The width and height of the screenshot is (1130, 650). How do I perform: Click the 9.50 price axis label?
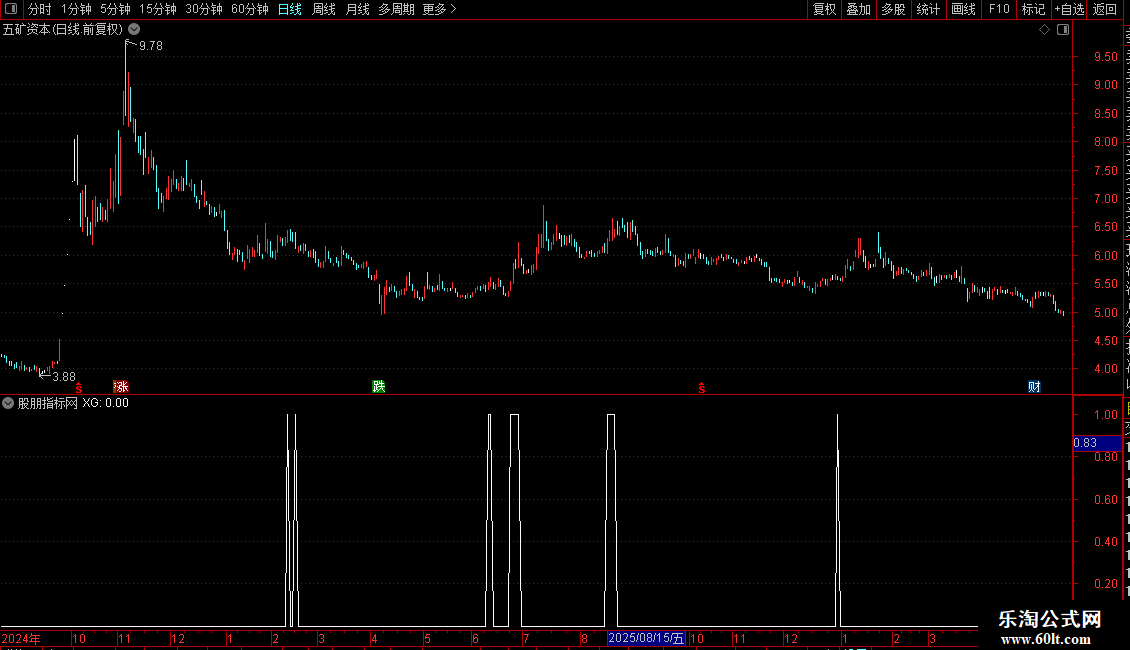[x=1105, y=57]
